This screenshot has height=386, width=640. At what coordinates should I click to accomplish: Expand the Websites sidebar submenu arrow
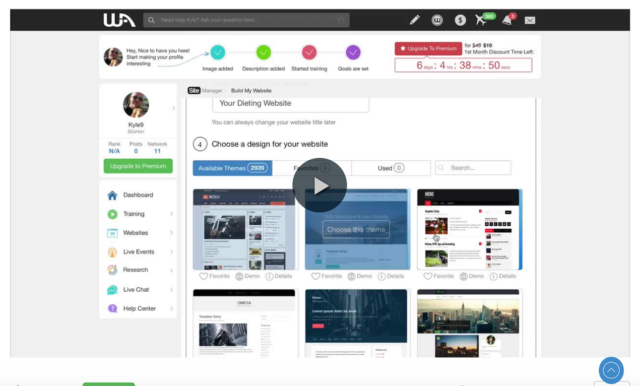171,233
